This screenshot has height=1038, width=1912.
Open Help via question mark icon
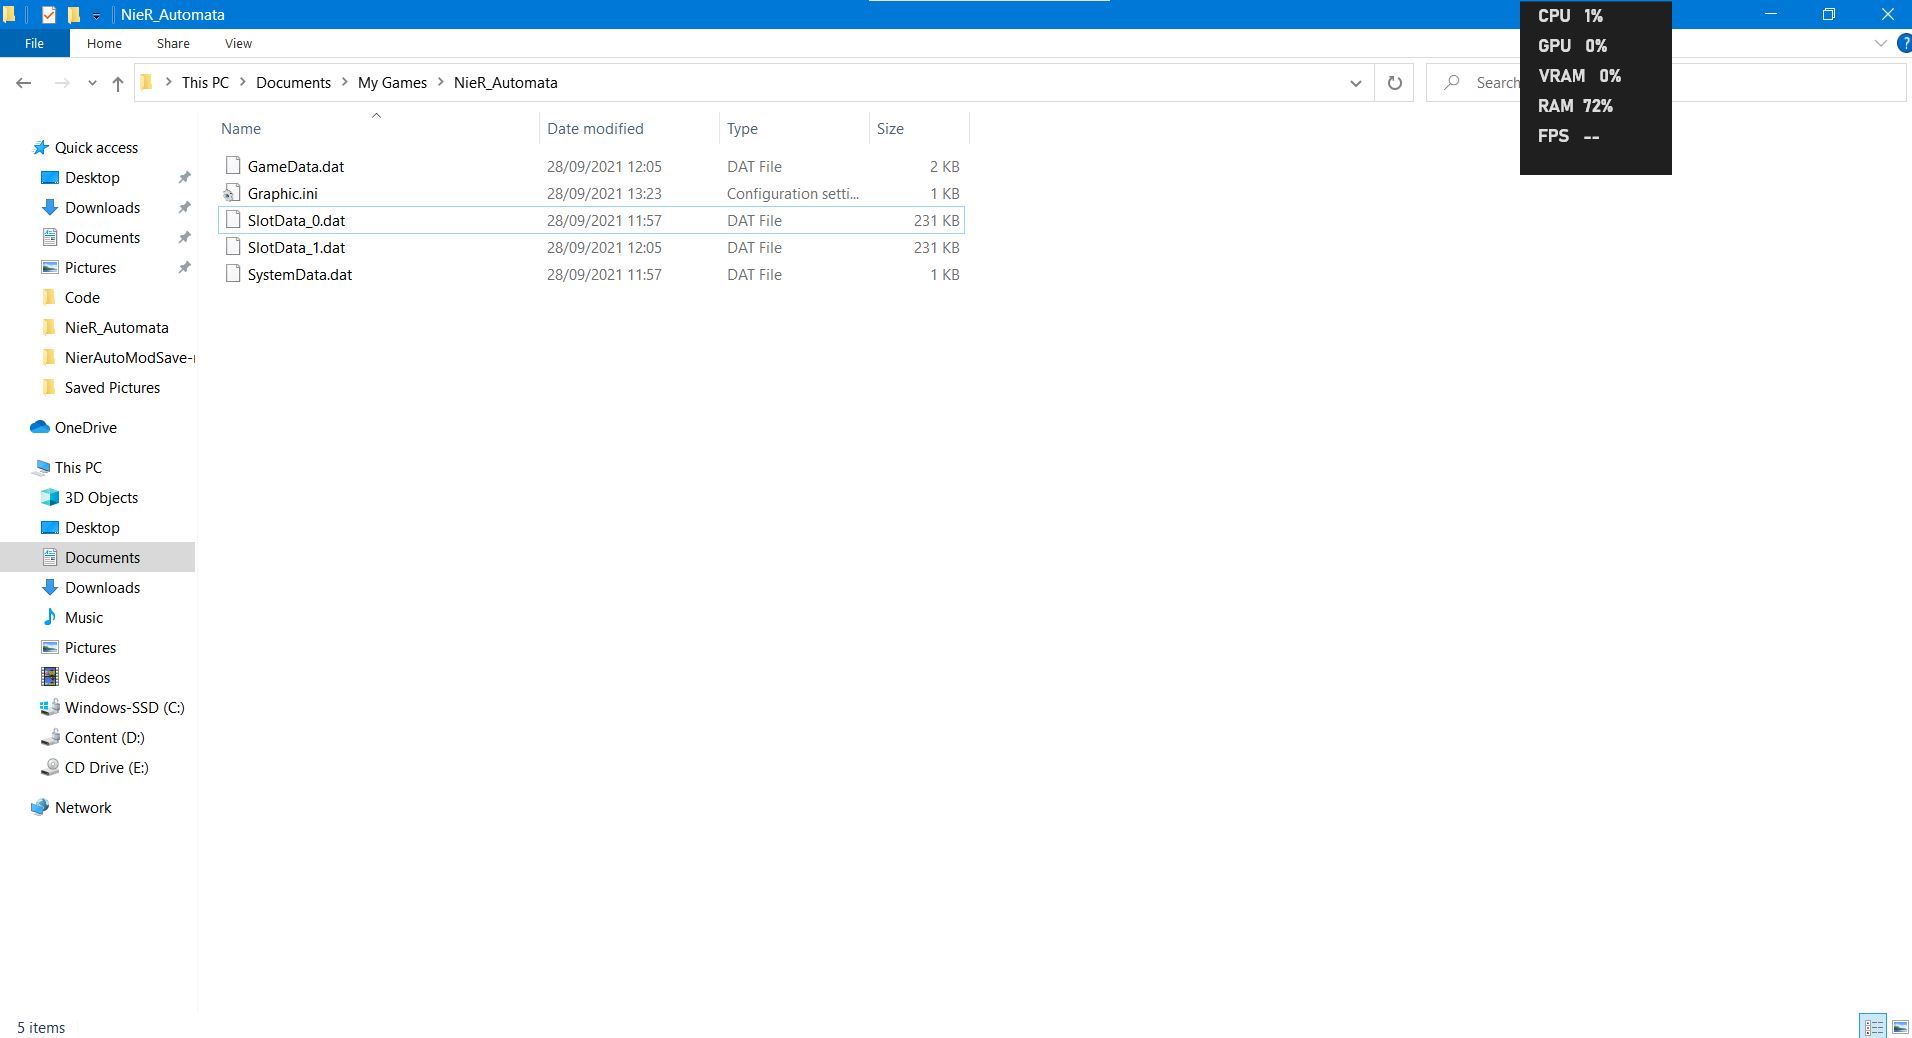[1904, 43]
